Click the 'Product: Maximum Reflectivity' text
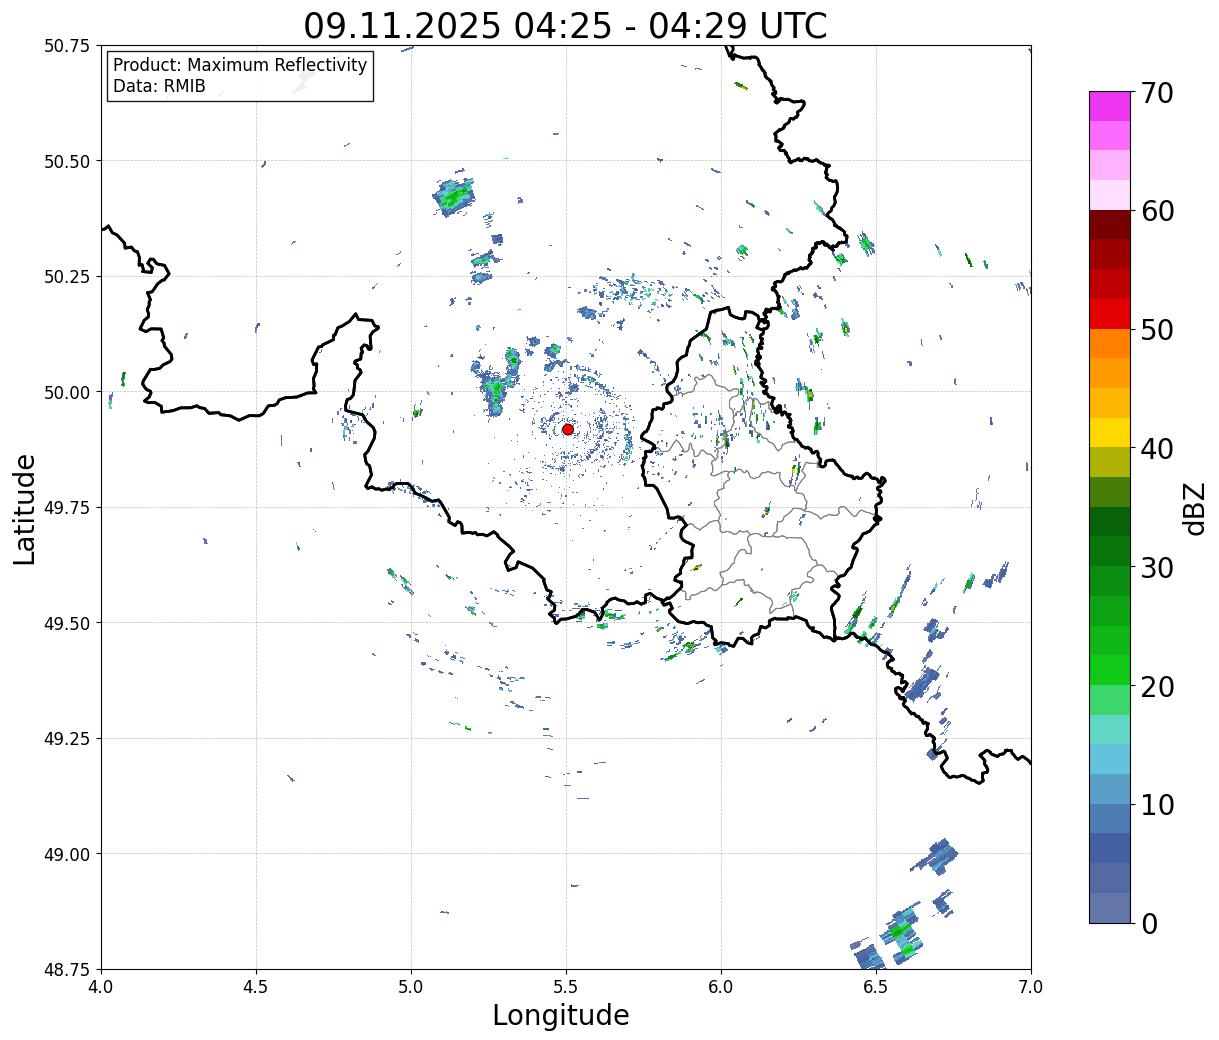Viewport: 1219px width, 1040px height. click(x=240, y=65)
